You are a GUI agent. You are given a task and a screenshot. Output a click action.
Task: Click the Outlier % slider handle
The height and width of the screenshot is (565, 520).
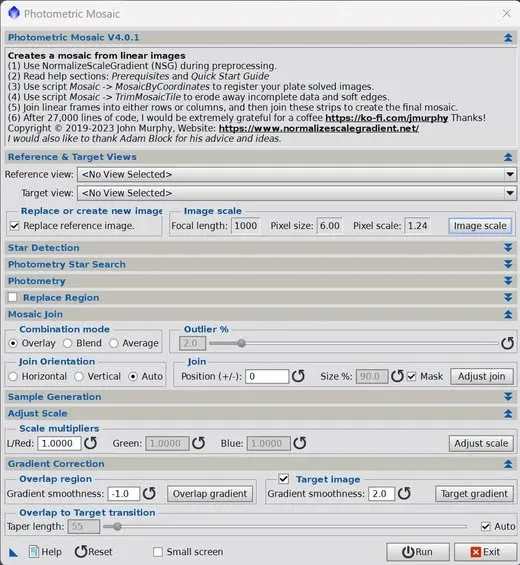[x=241, y=343]
